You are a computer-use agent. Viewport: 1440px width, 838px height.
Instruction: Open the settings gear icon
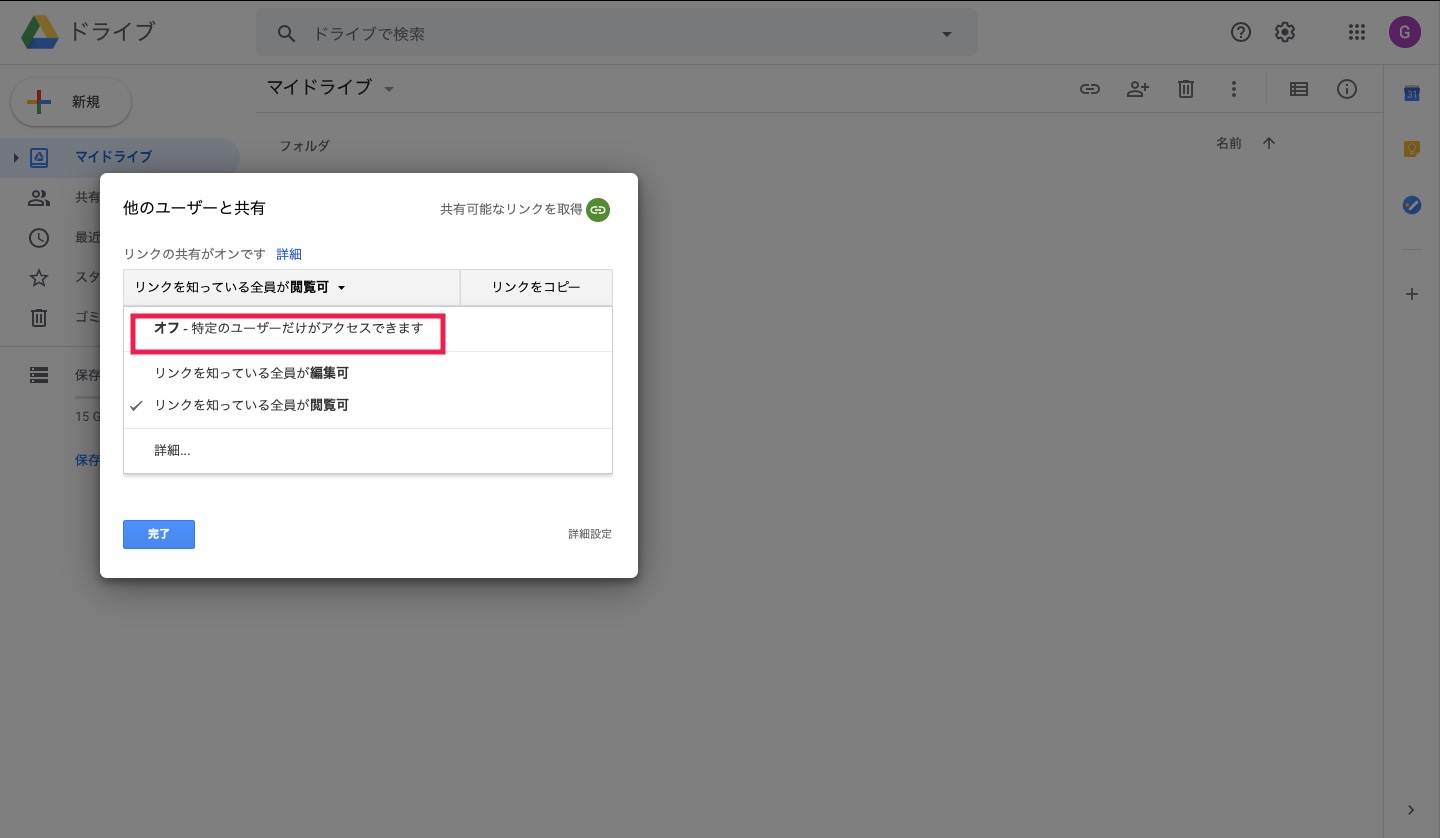click(x=1285, y=32)
